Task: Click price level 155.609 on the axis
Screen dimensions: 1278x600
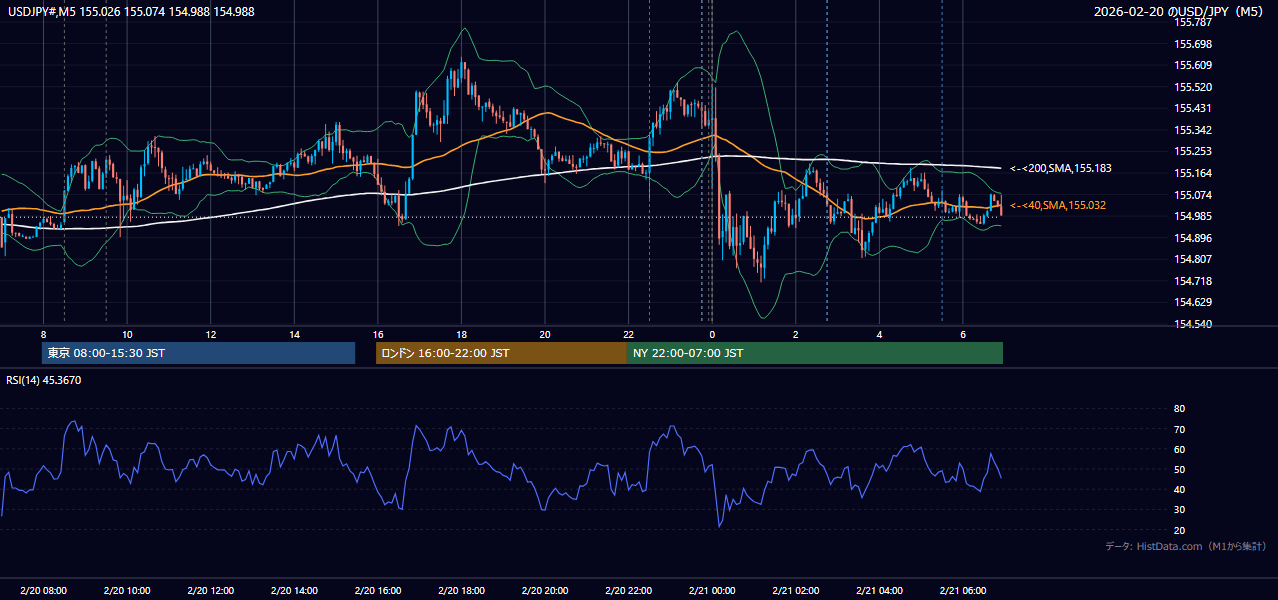Action: (1193, 65)
